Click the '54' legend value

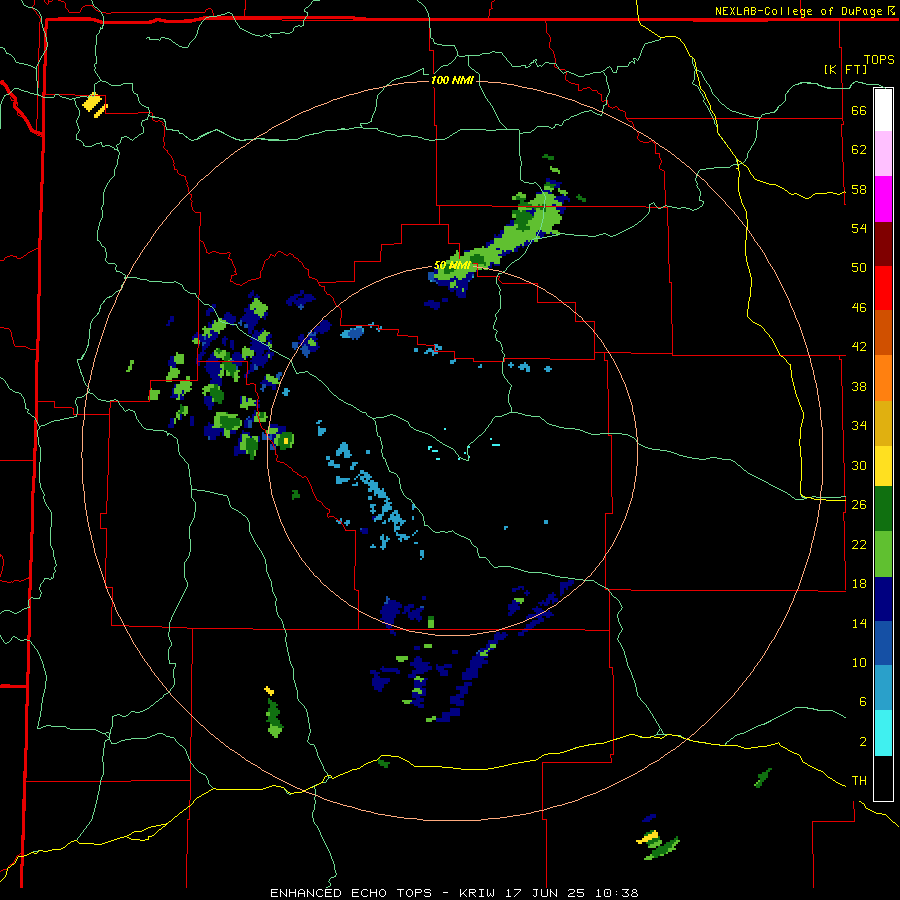(x=859, y=228)
